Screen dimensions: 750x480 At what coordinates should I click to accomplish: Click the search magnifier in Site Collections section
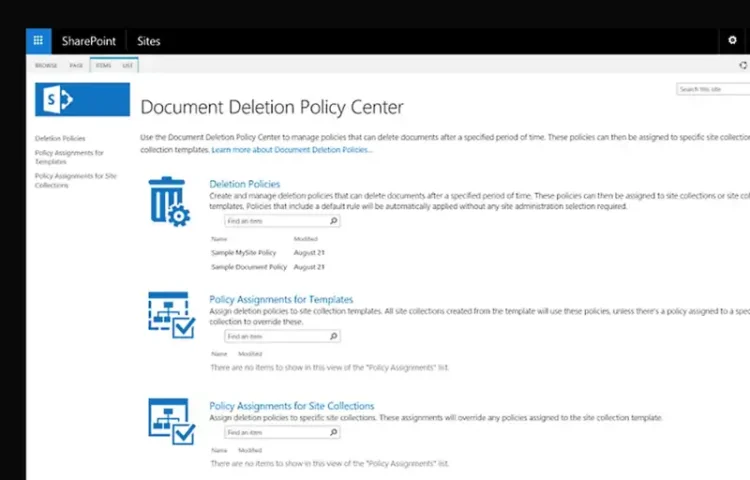(x=334, y=432)
